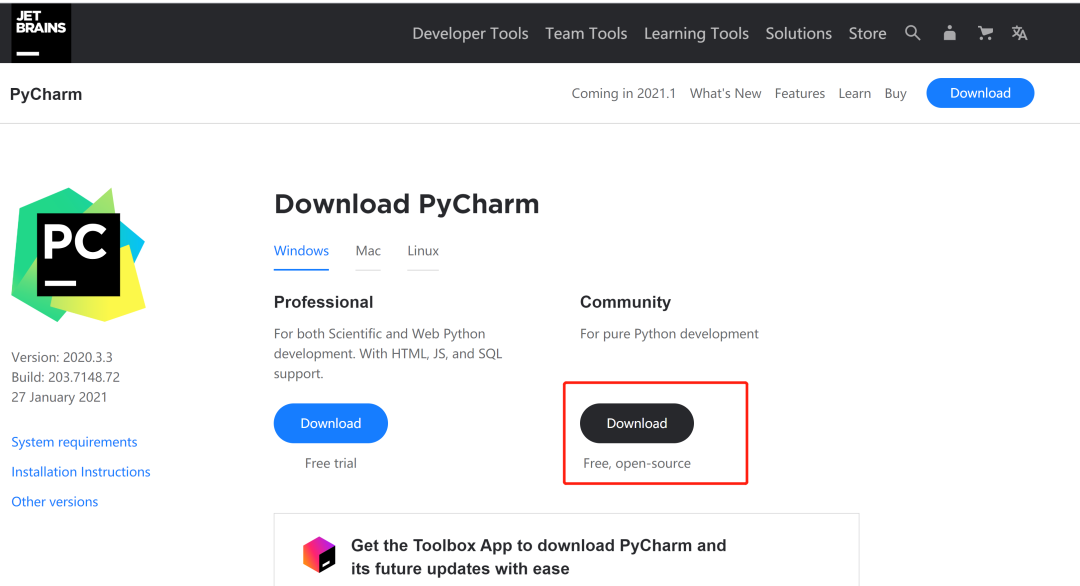Image resolution: width=1080 pixels, height=586 pixels.
Task: Open the Developer Tools menu
Action: click(x=470, y=33)
